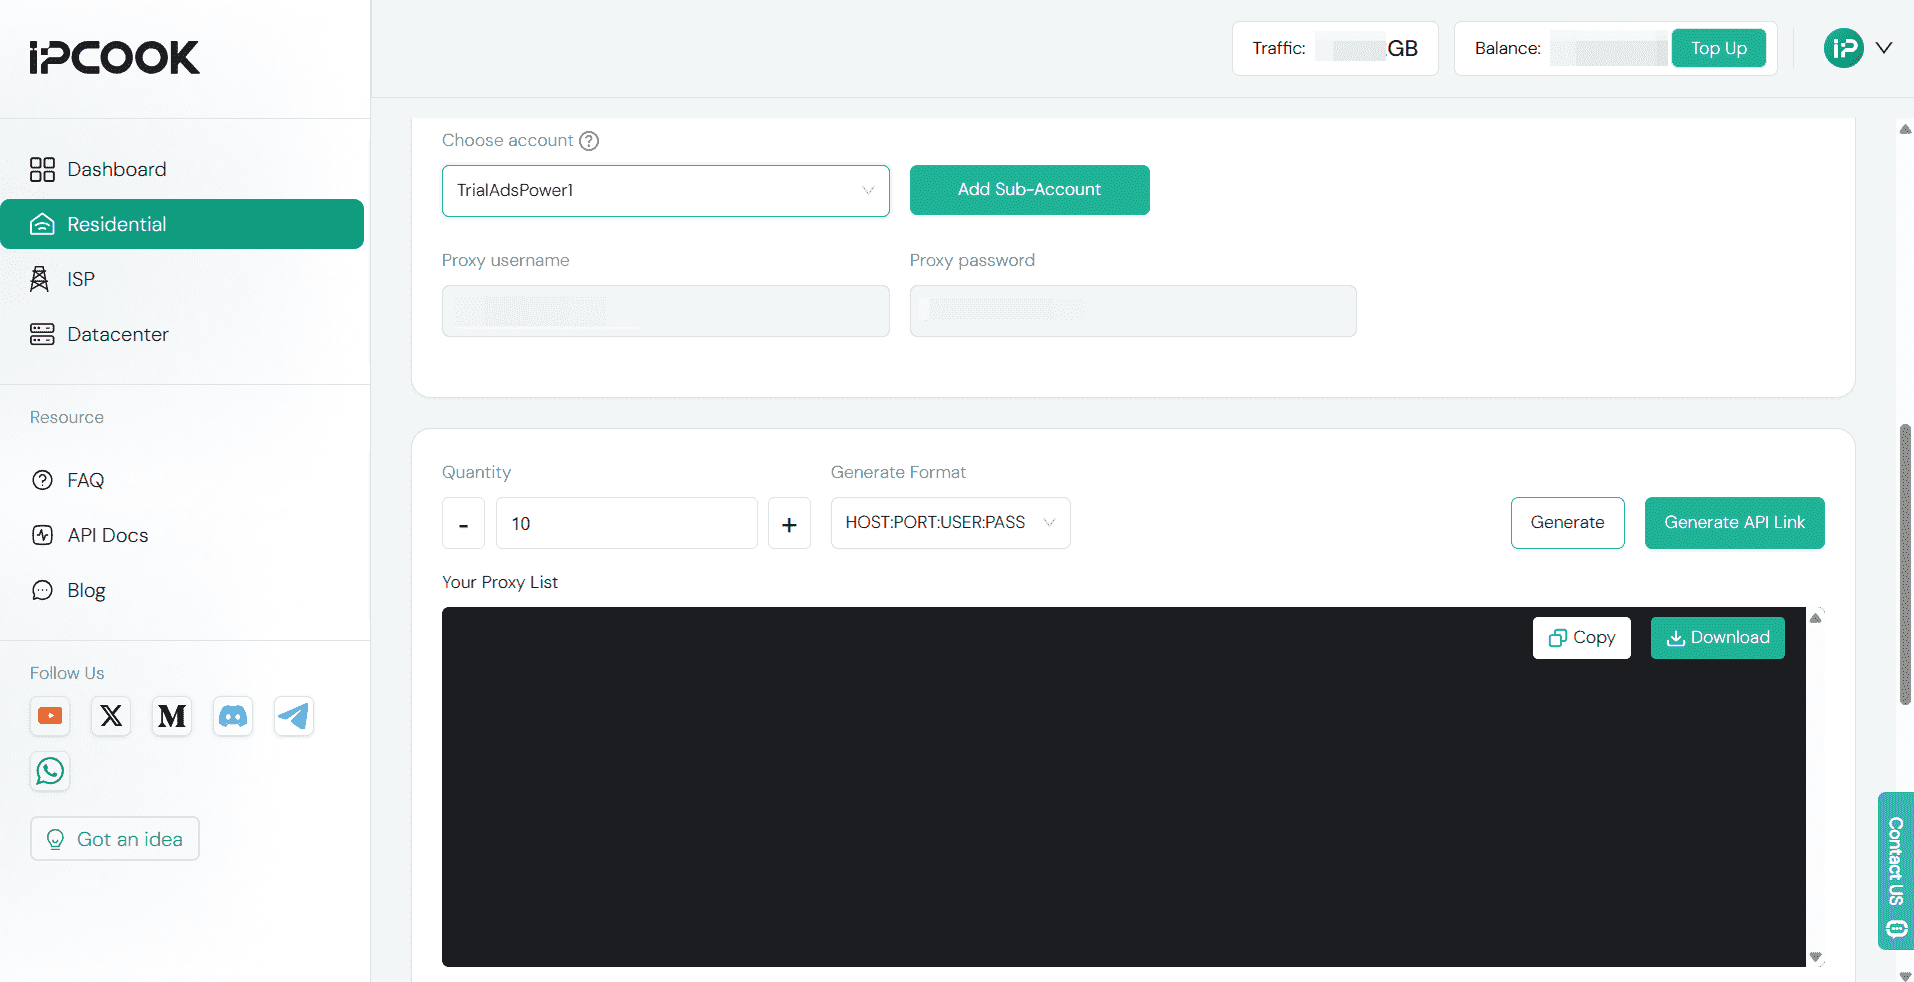This screenshot has height=982, width=1914.
Task: Open the X (Twitter) social icon
Action: coord(111,716)
